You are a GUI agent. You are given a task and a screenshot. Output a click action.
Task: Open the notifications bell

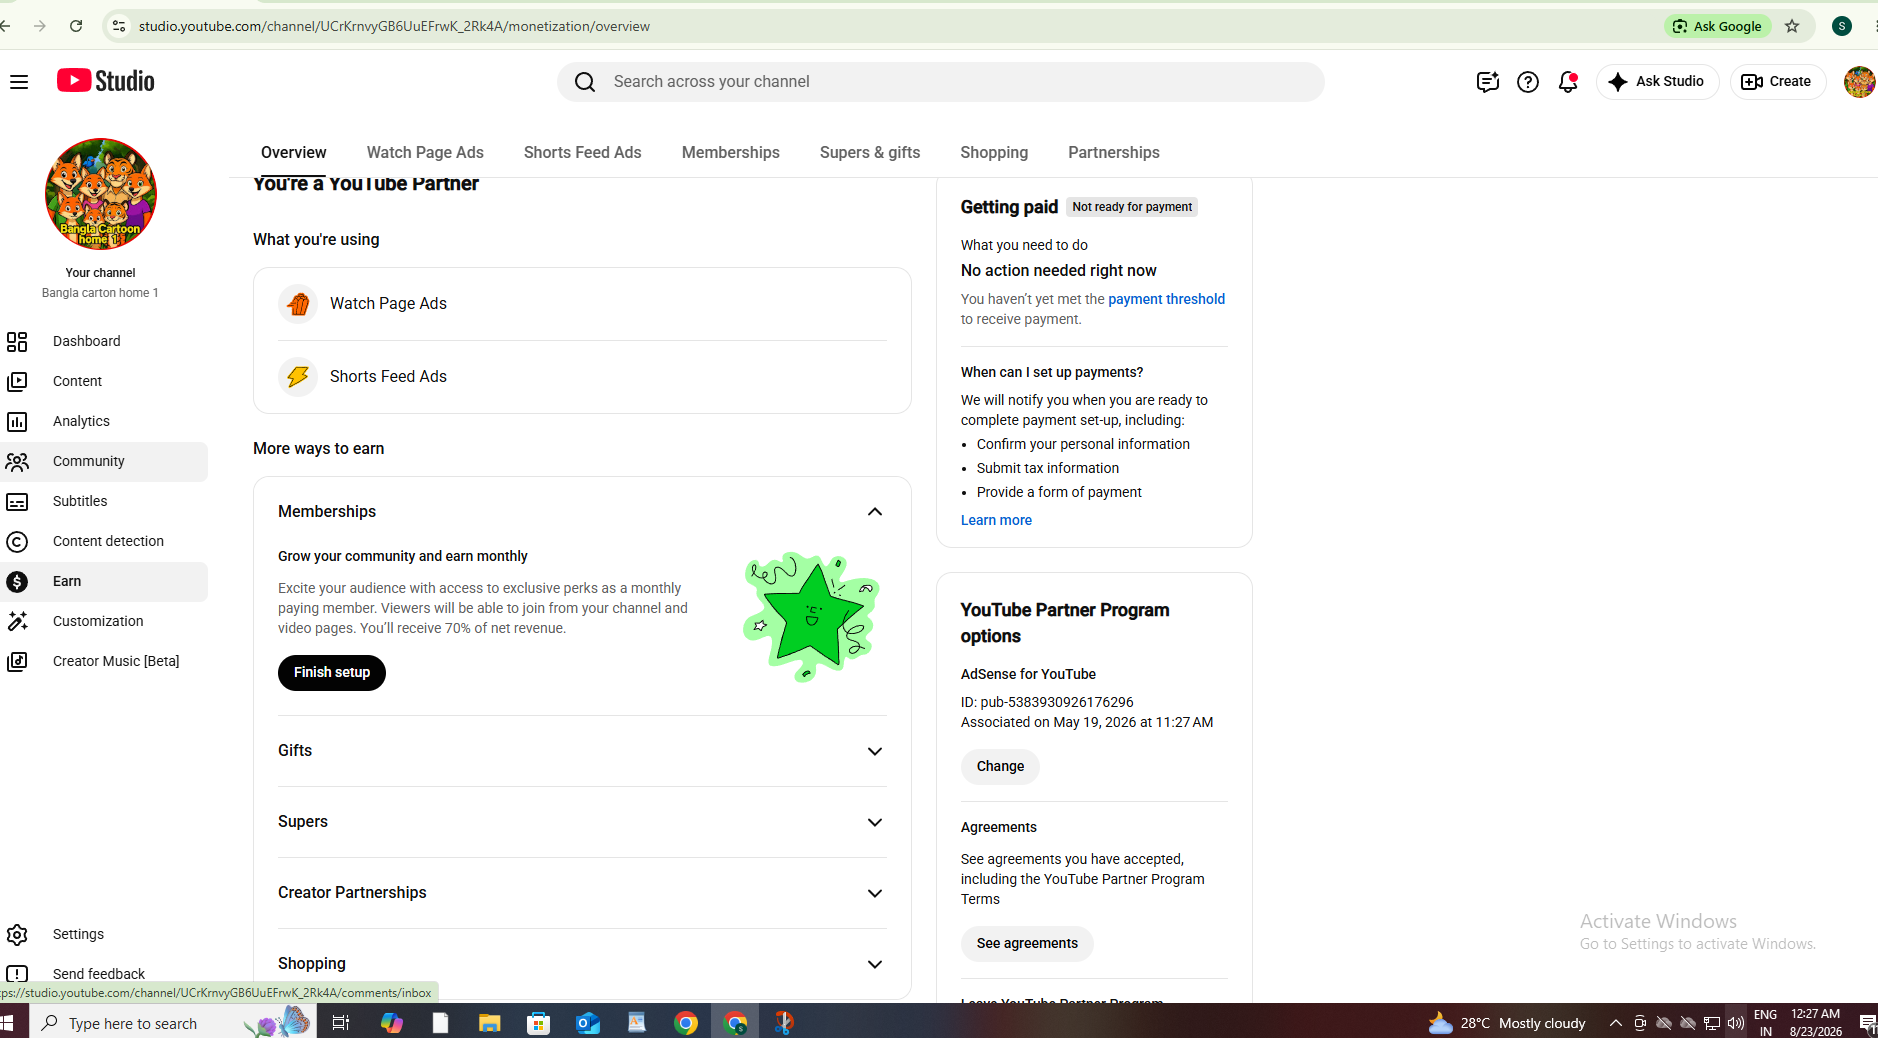pos(1568,82)
